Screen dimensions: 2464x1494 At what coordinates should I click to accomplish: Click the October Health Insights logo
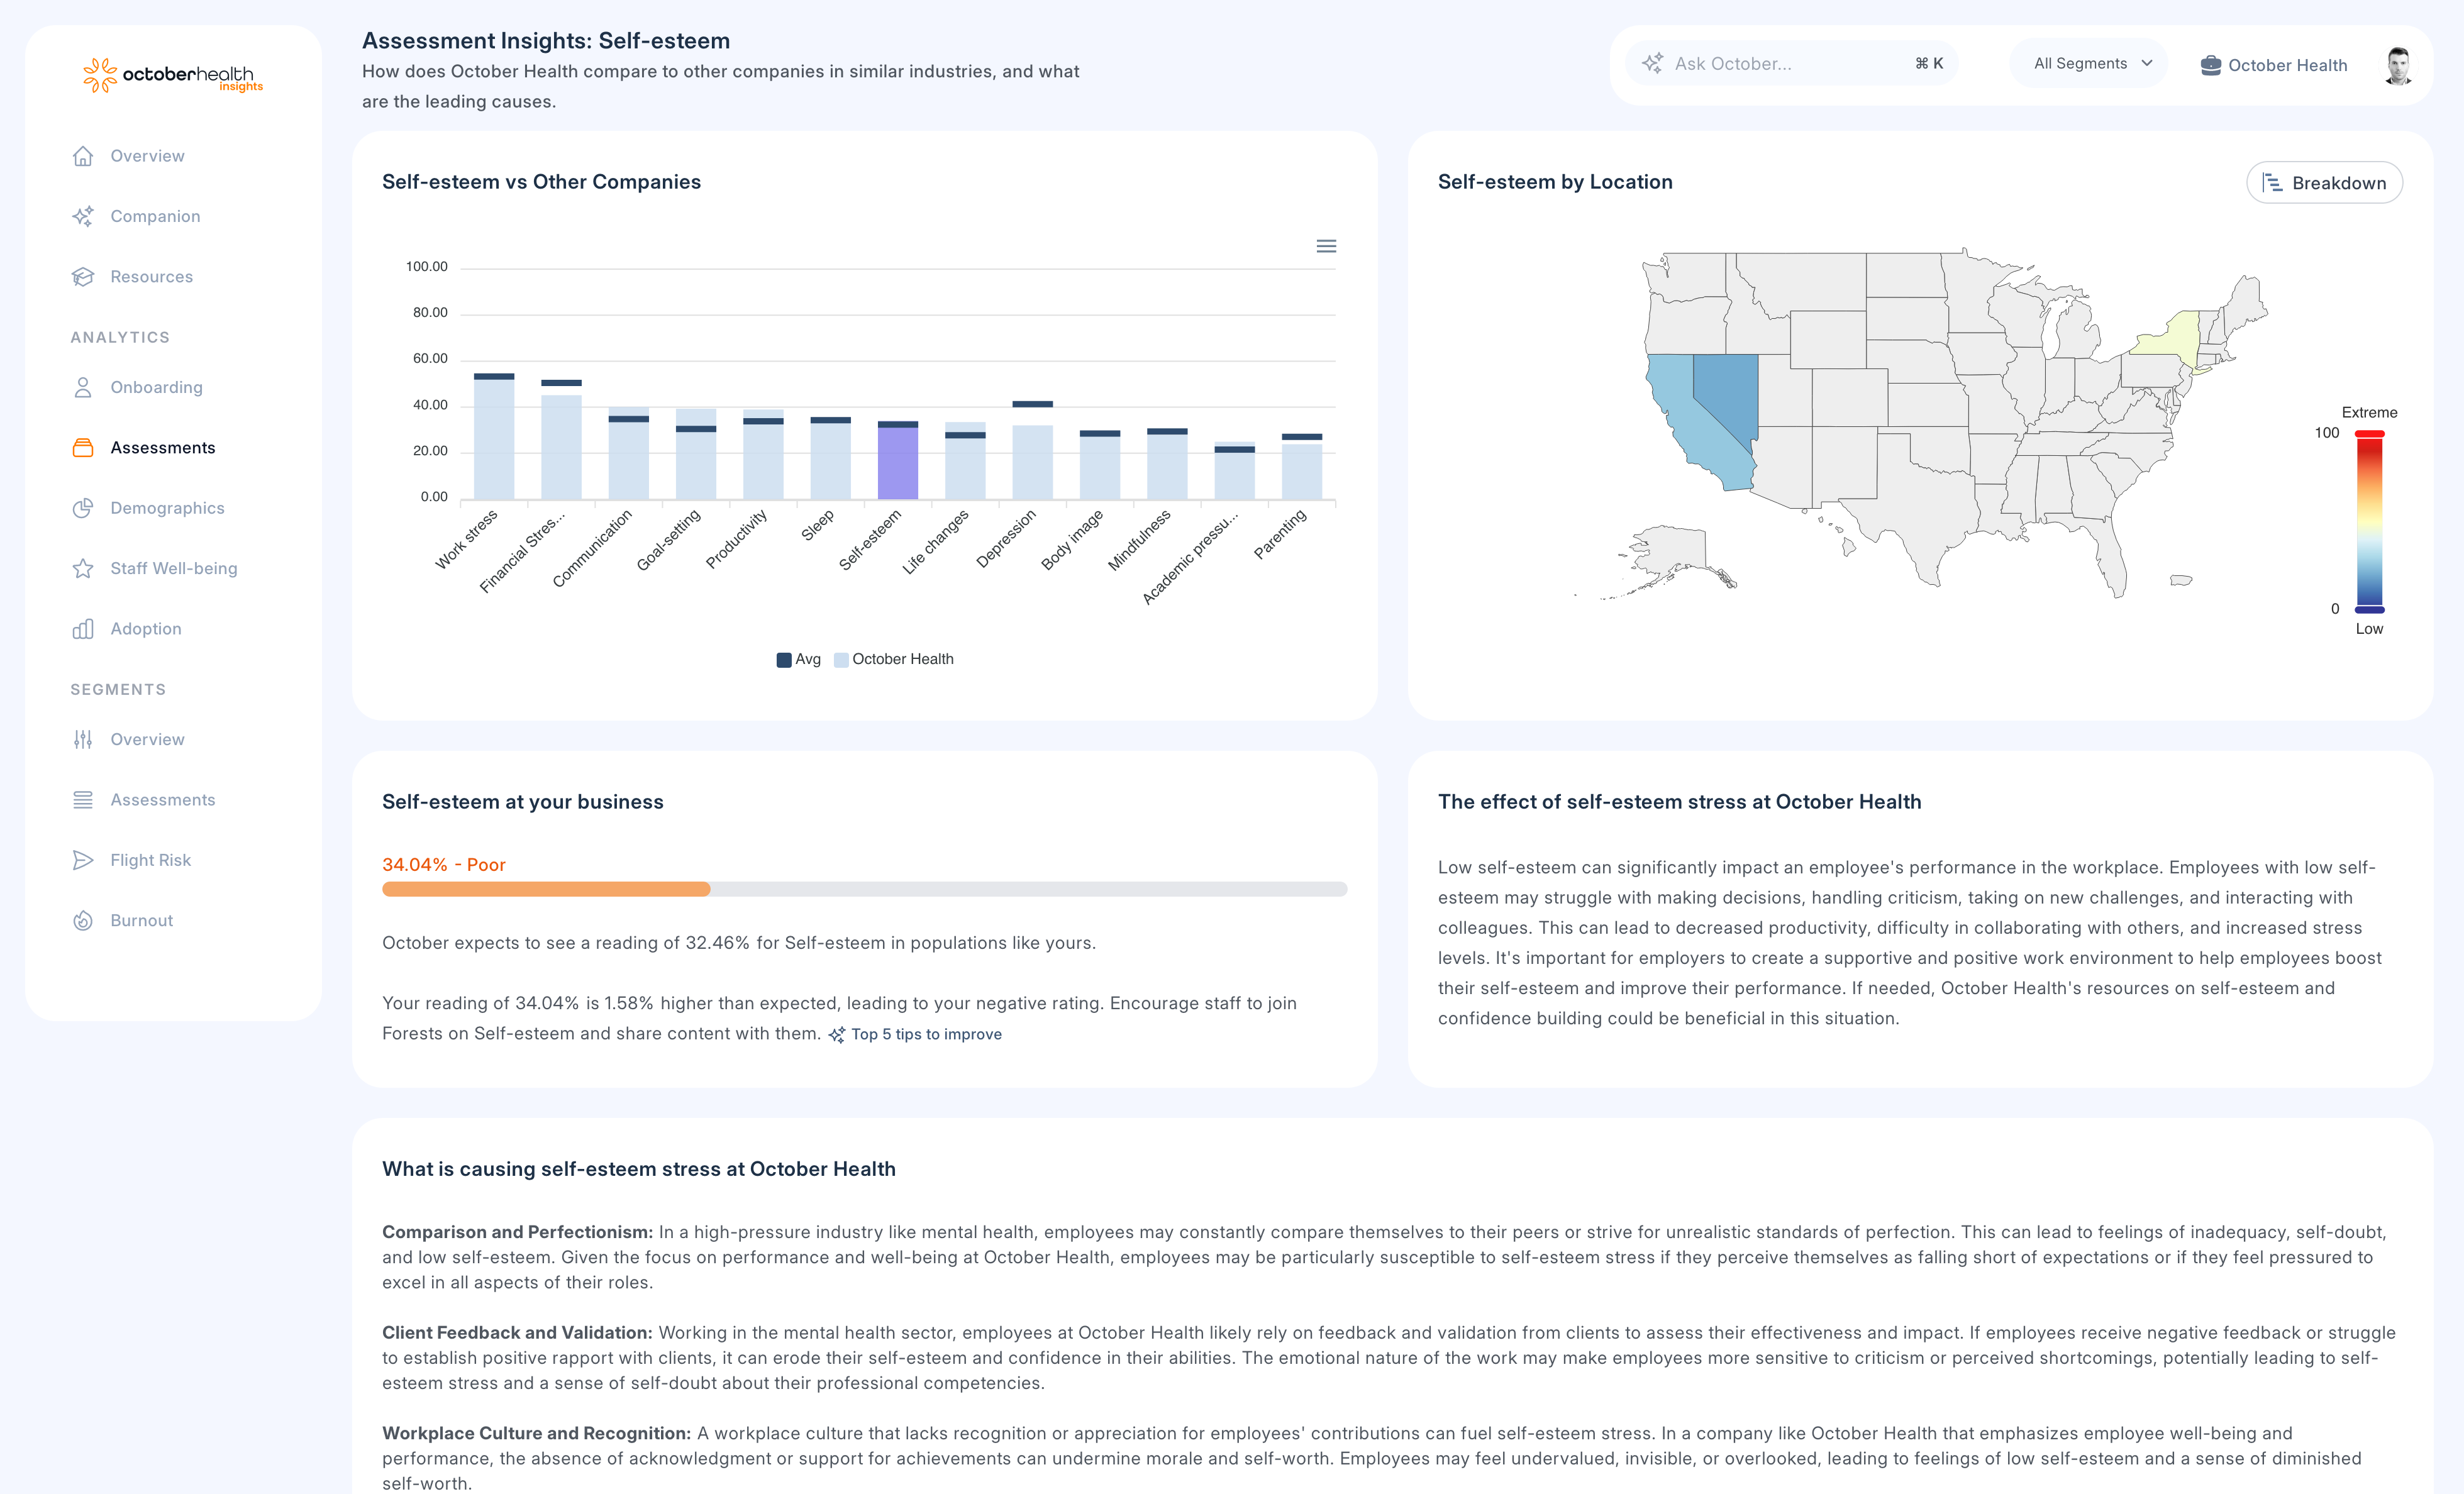pos(172,75)
